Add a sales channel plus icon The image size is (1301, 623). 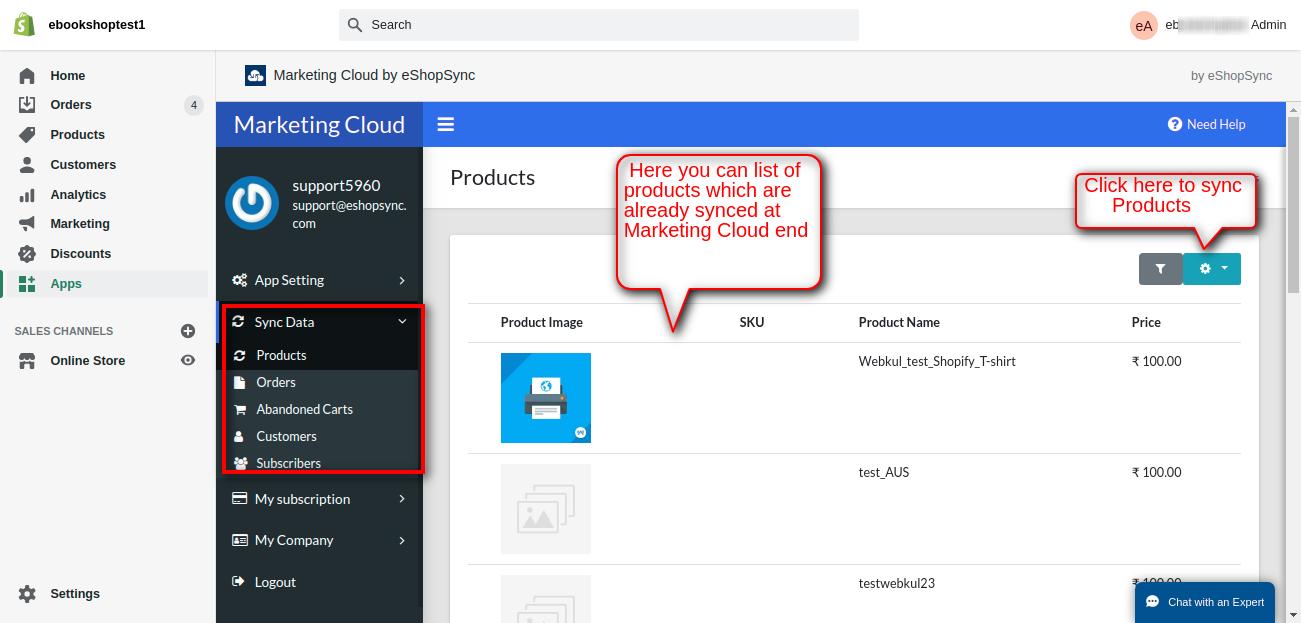pos(187,331)
